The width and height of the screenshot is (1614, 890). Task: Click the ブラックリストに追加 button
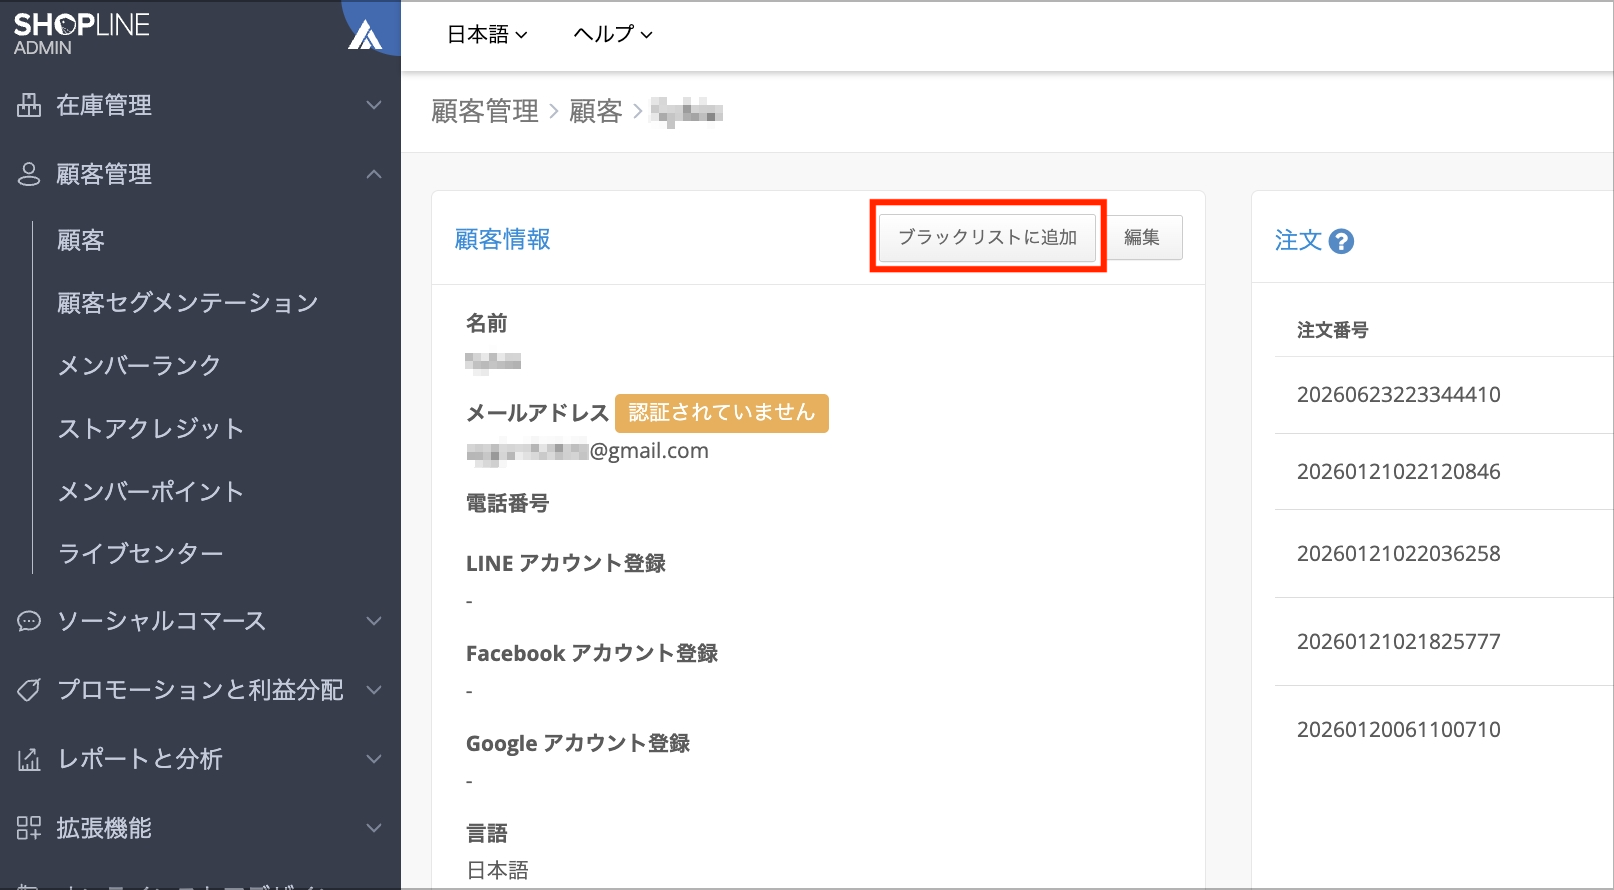[987, 238]
